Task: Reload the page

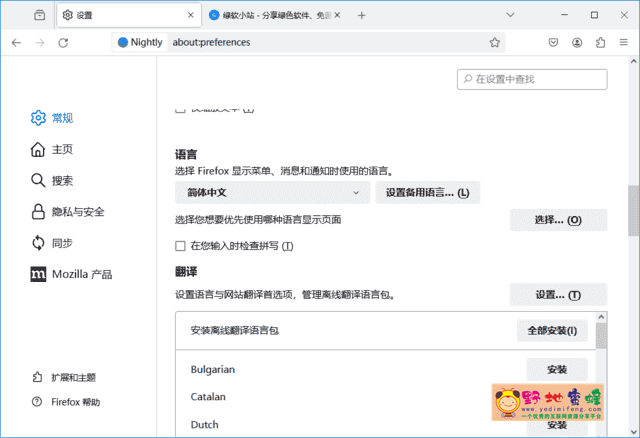Action: [x=63, y=42]
